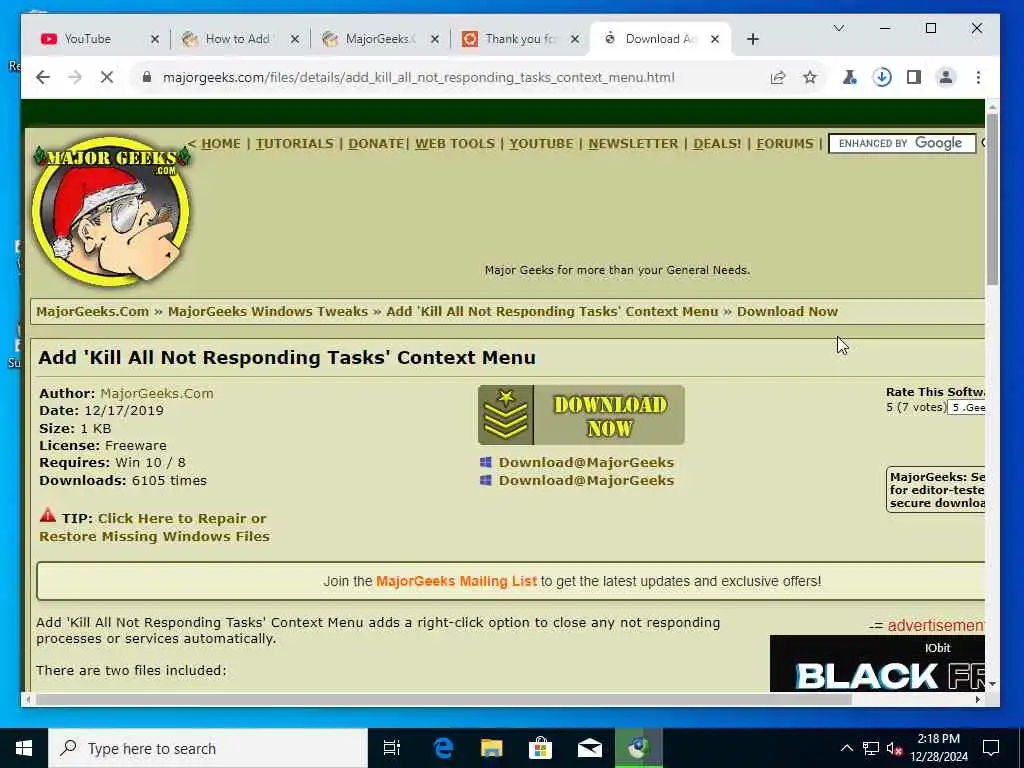
Task: Bookmark this page with the star
Action: [810, 78]
